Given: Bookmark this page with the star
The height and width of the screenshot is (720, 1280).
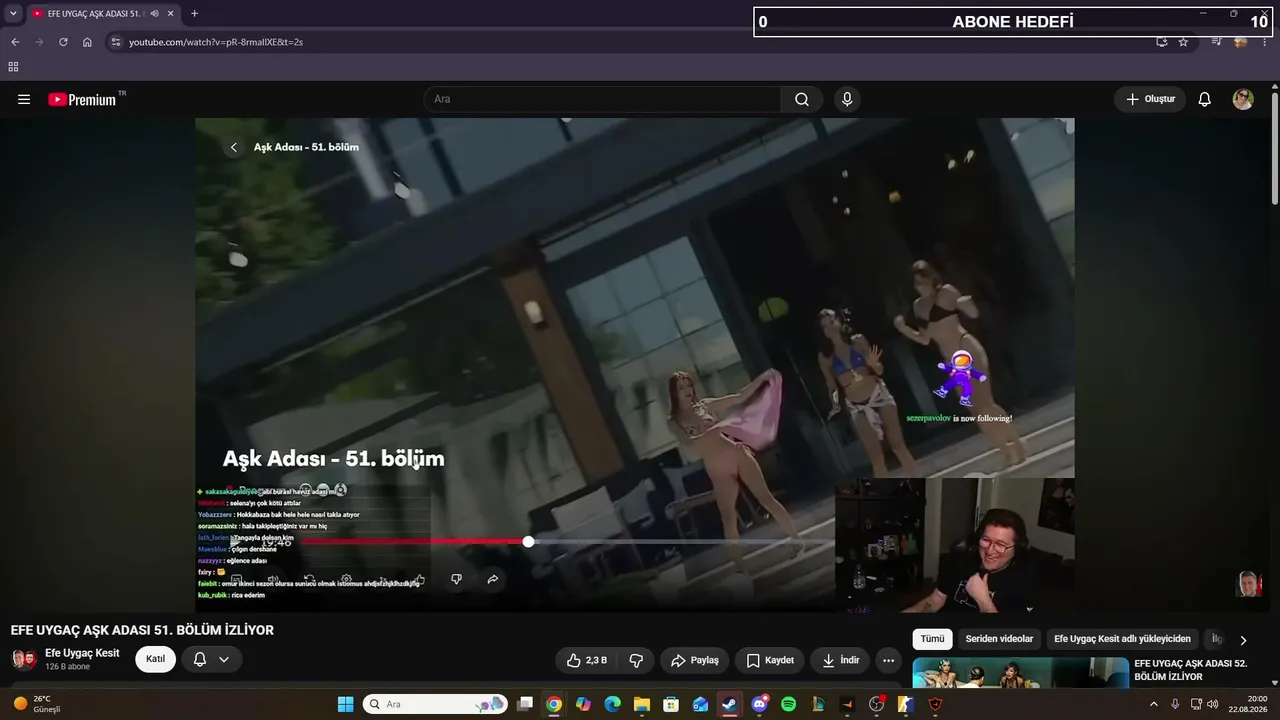Looking at the screenshot, I should coord(1183,42).
